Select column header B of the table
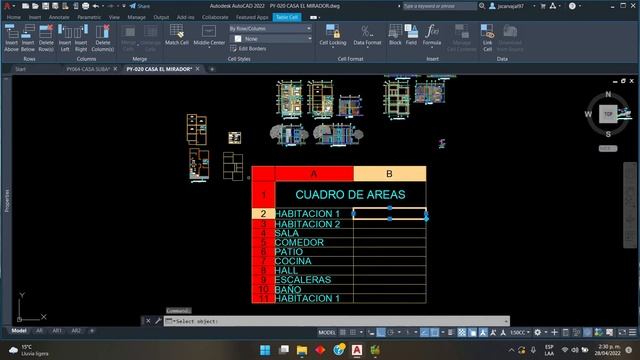640x360 pixels. point(389,173)
